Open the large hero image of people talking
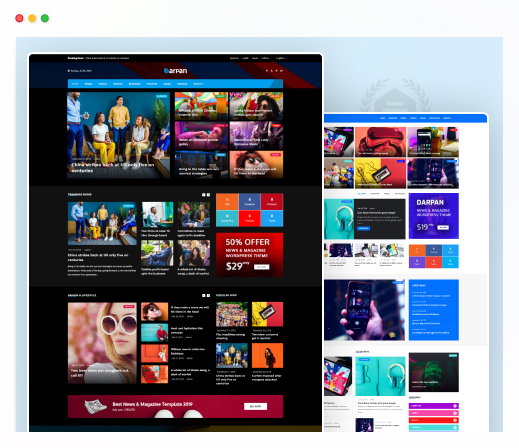Image resolution: width=519 pixels, height=448 pixels. (x=119, y=135)
